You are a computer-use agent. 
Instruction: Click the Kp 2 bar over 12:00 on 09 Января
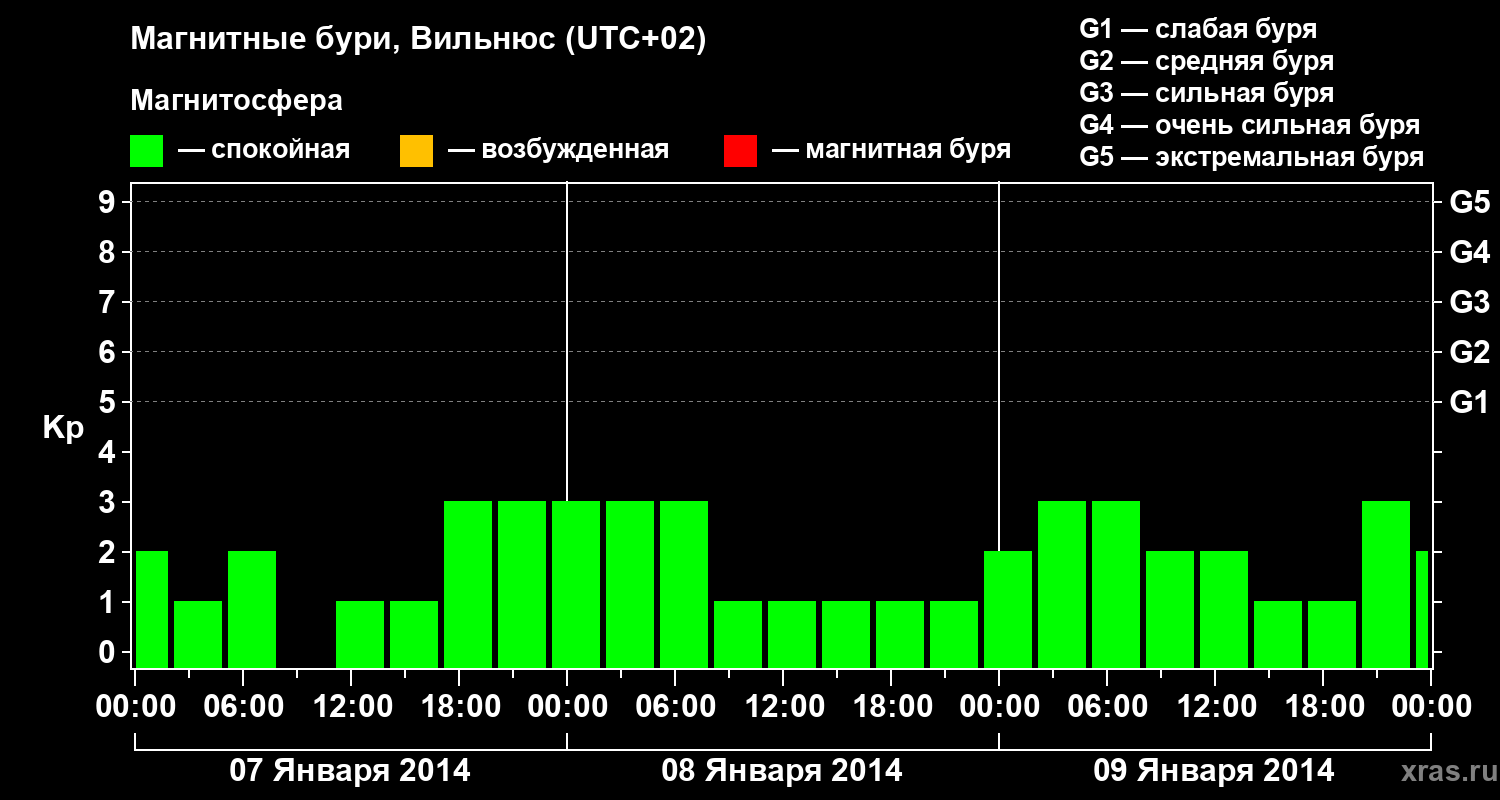coord(1224,609)
